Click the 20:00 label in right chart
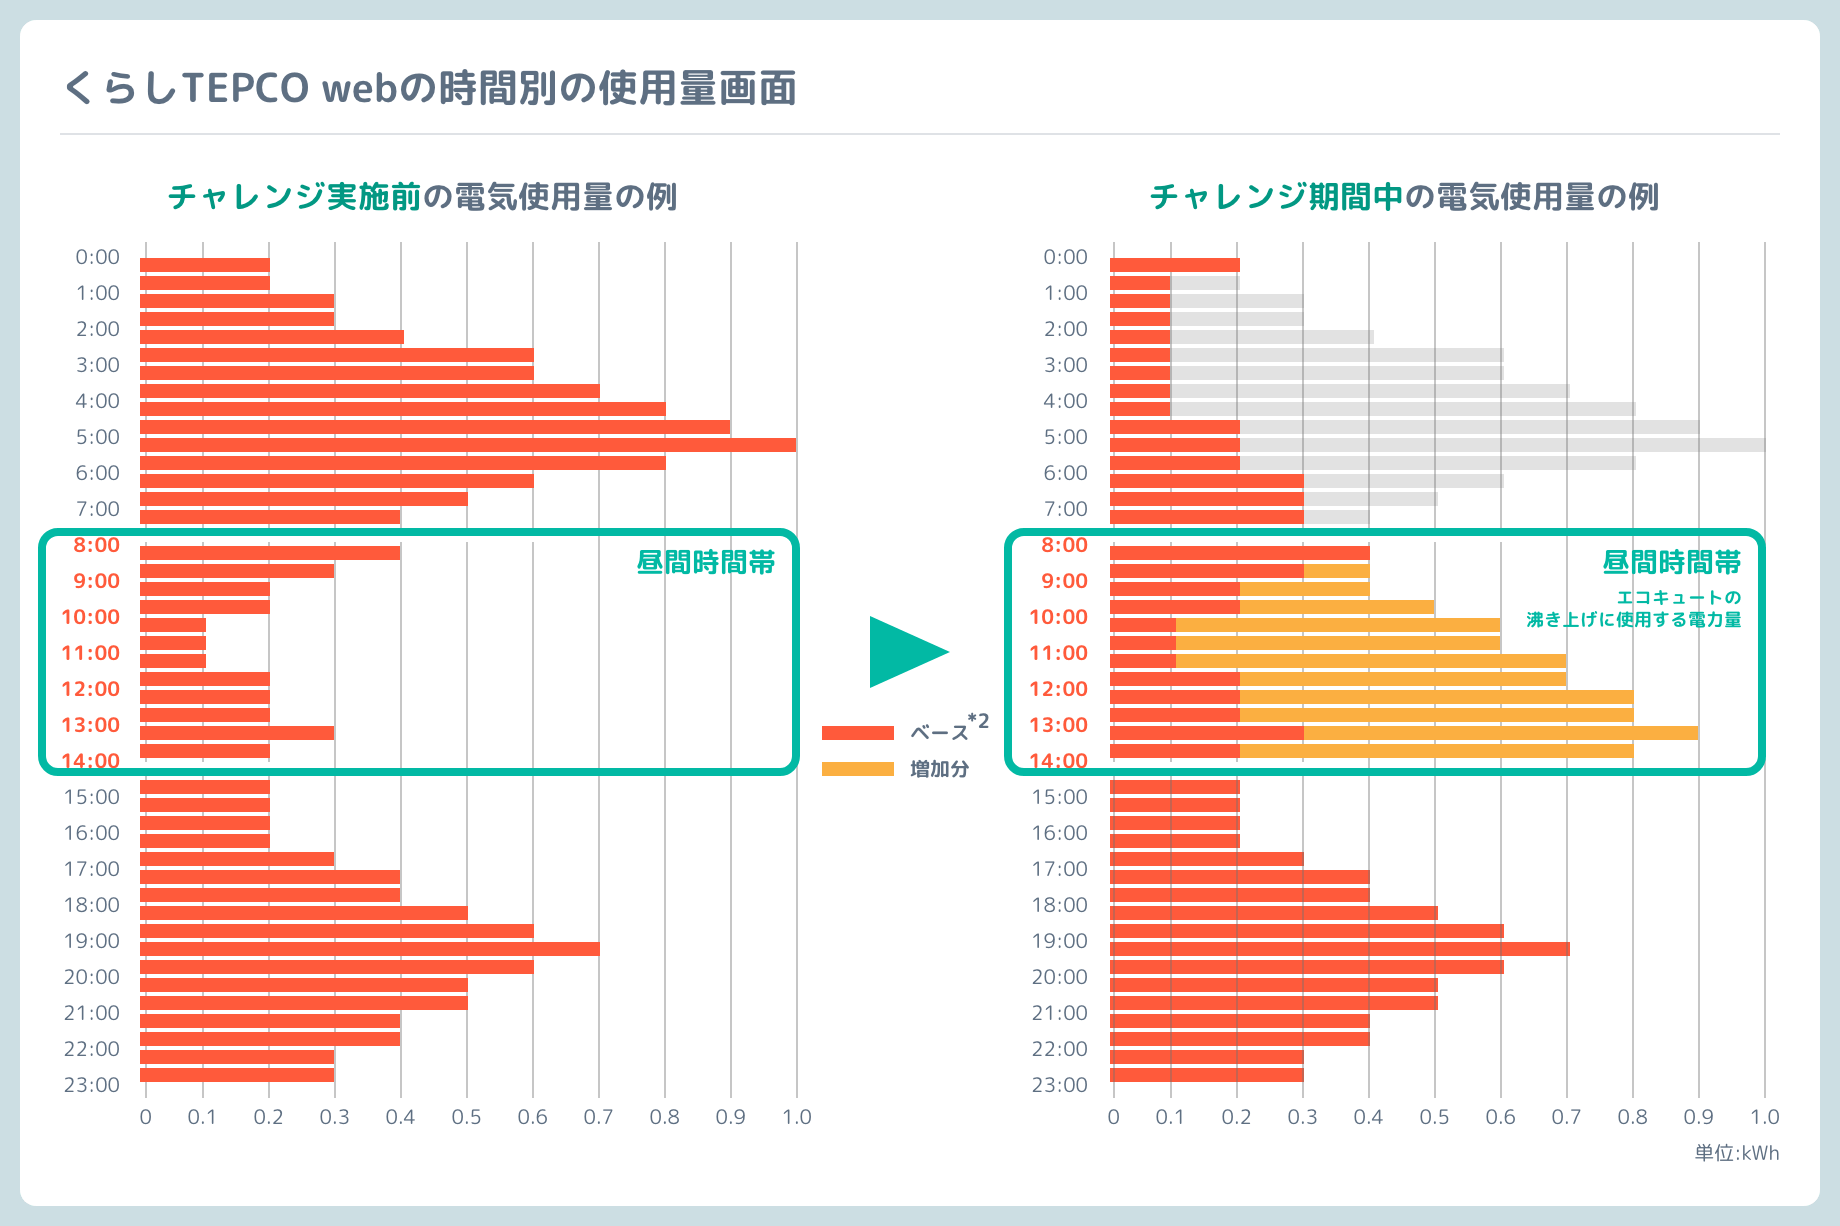 (1059, 977)
